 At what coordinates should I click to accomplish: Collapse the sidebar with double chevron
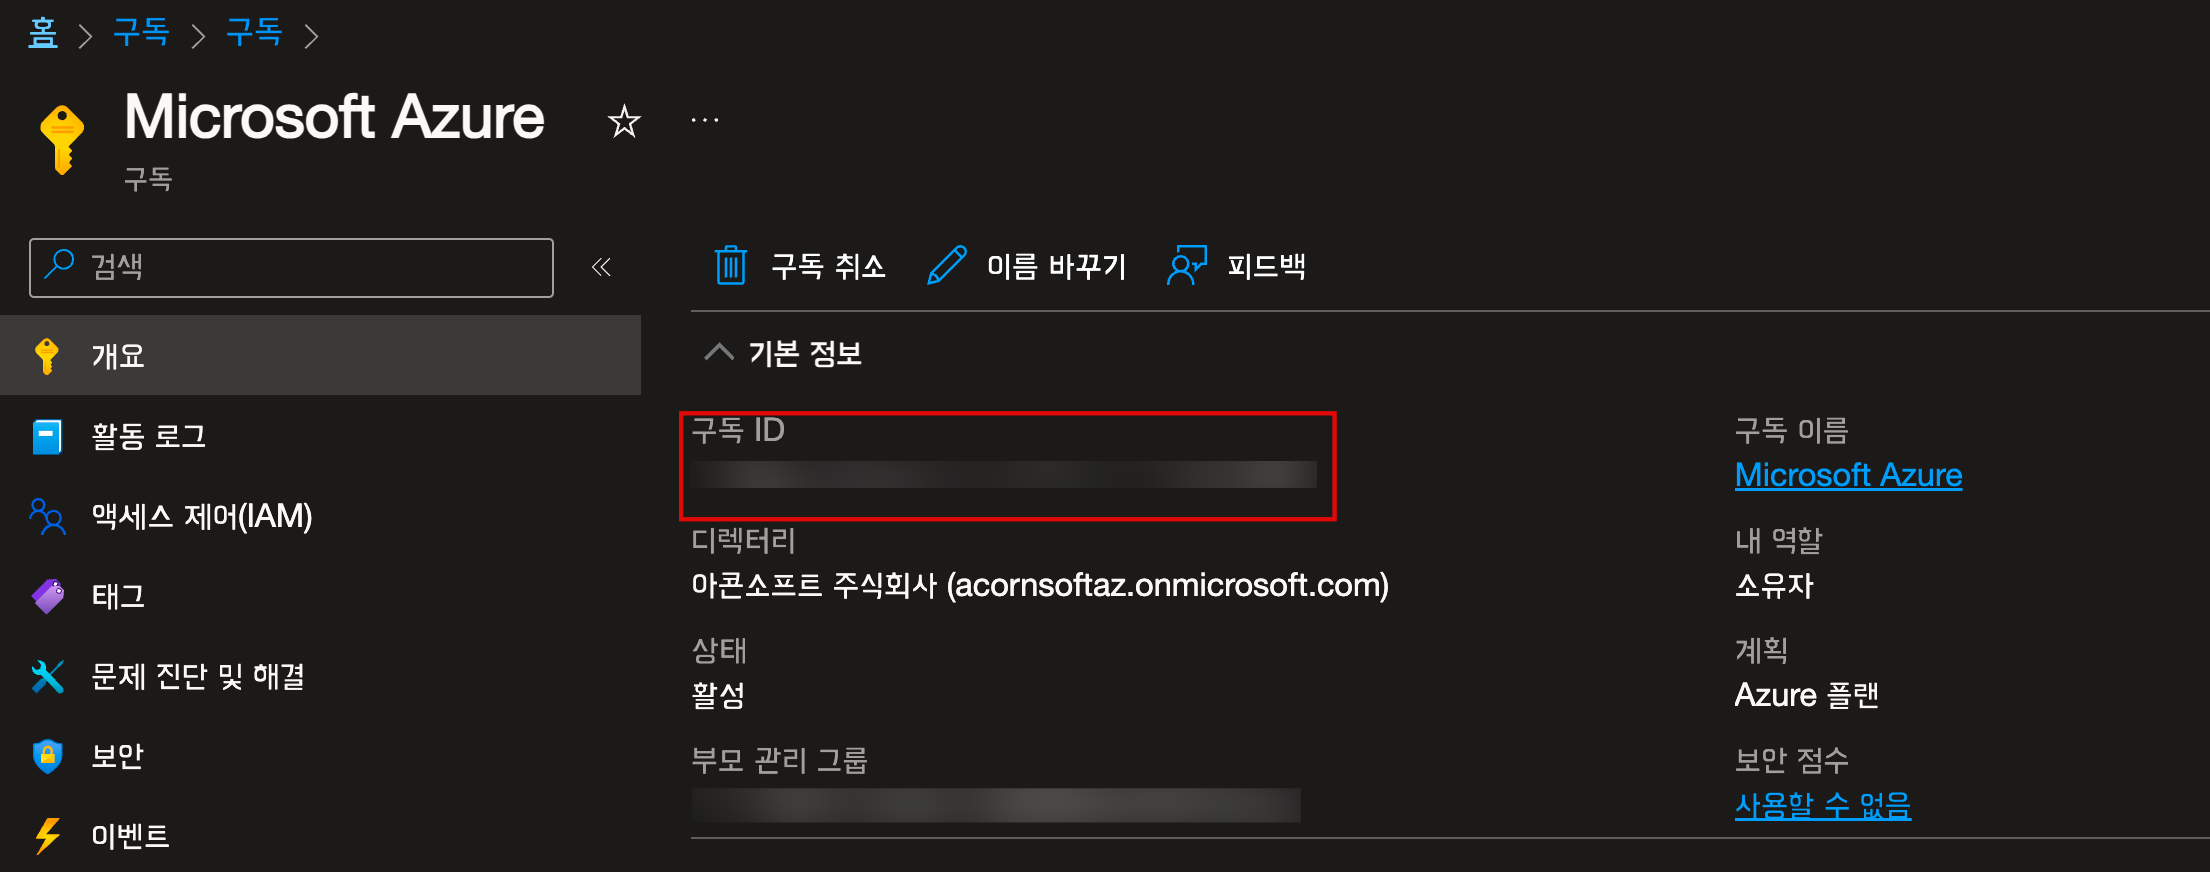[x=601, y=267]
